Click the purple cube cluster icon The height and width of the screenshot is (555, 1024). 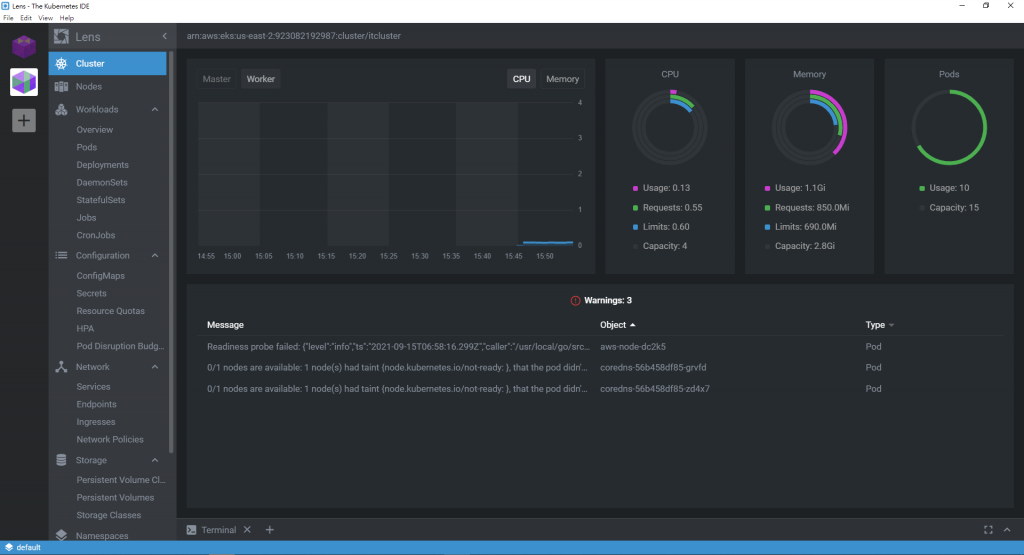pyautogui.click(x=24, y=46)
